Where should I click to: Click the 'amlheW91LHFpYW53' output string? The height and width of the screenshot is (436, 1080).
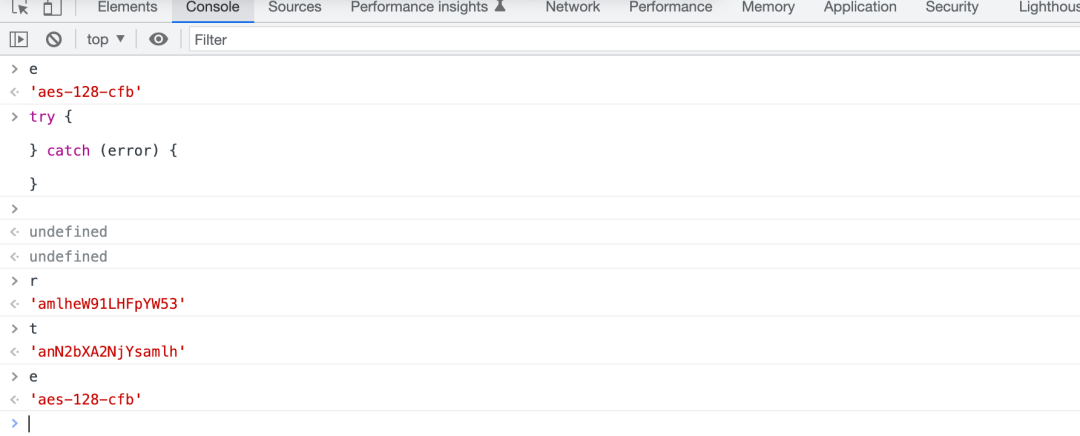tap(108, 304)
